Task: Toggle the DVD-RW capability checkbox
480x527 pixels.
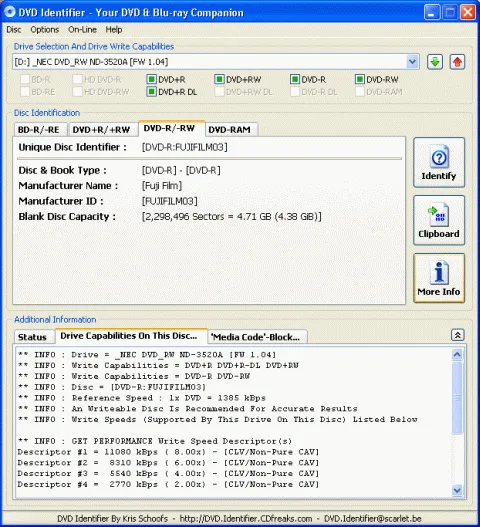Action: (x=360, y=79)
